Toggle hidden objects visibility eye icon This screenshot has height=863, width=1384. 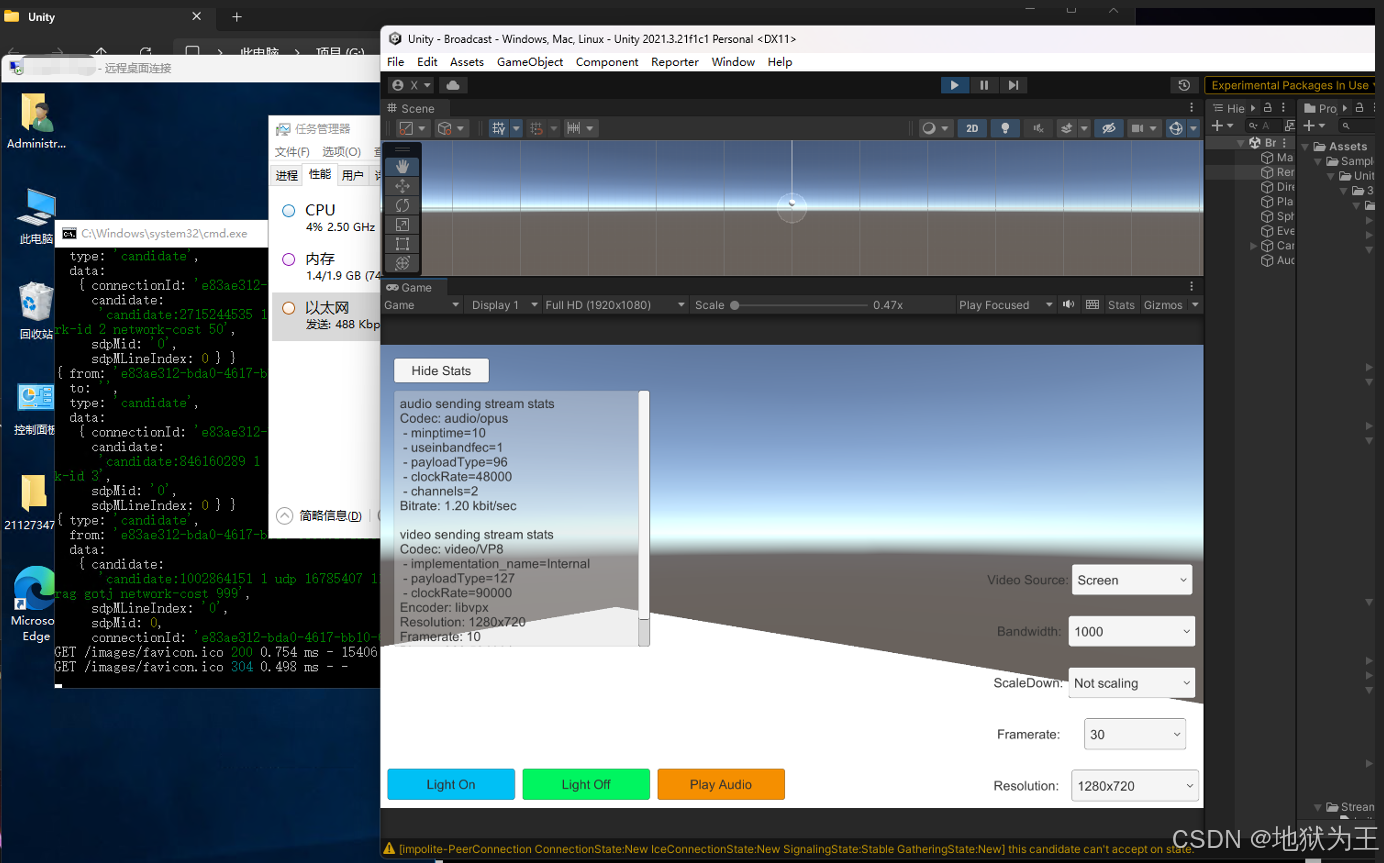(x=1108, y=128)
